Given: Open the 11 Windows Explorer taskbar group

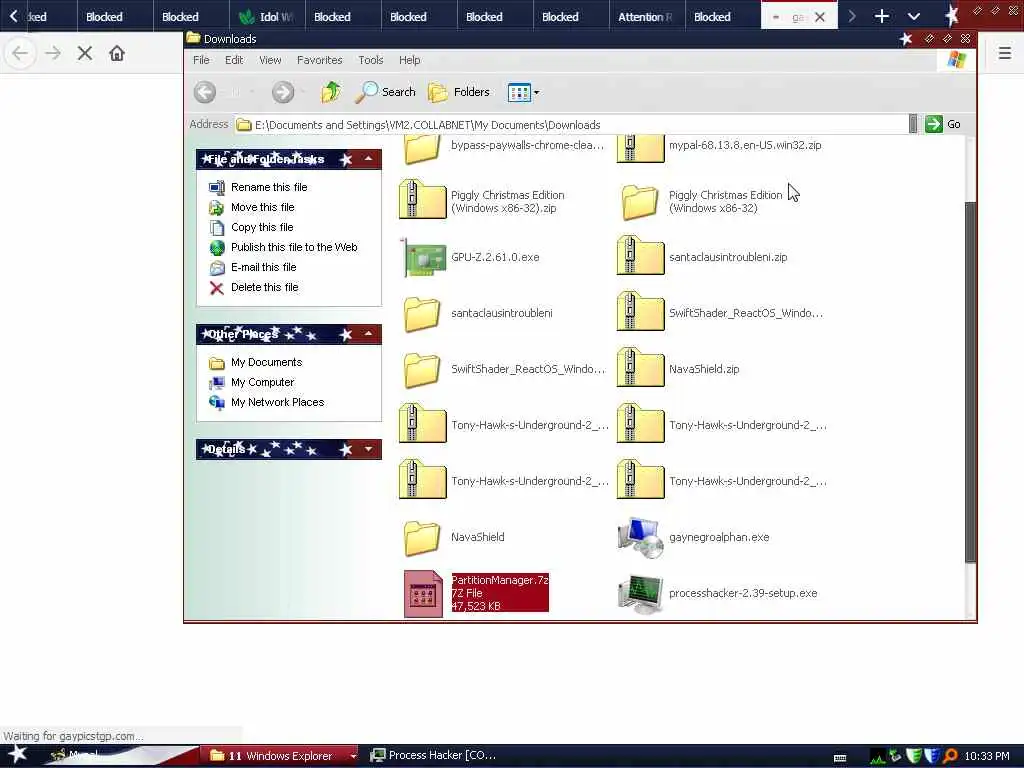Looking at the screenshot, I should (x=280, y=756).
